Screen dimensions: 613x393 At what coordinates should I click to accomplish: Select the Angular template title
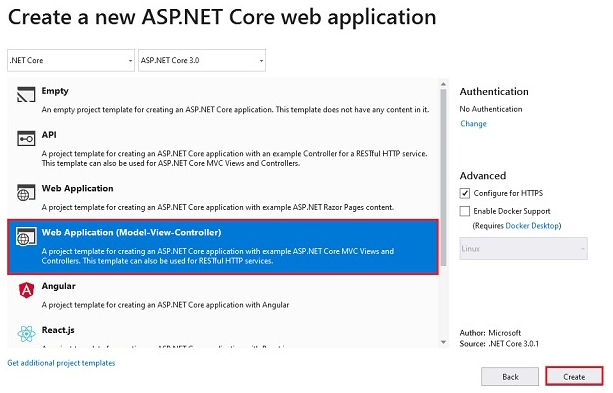(59, 286)
